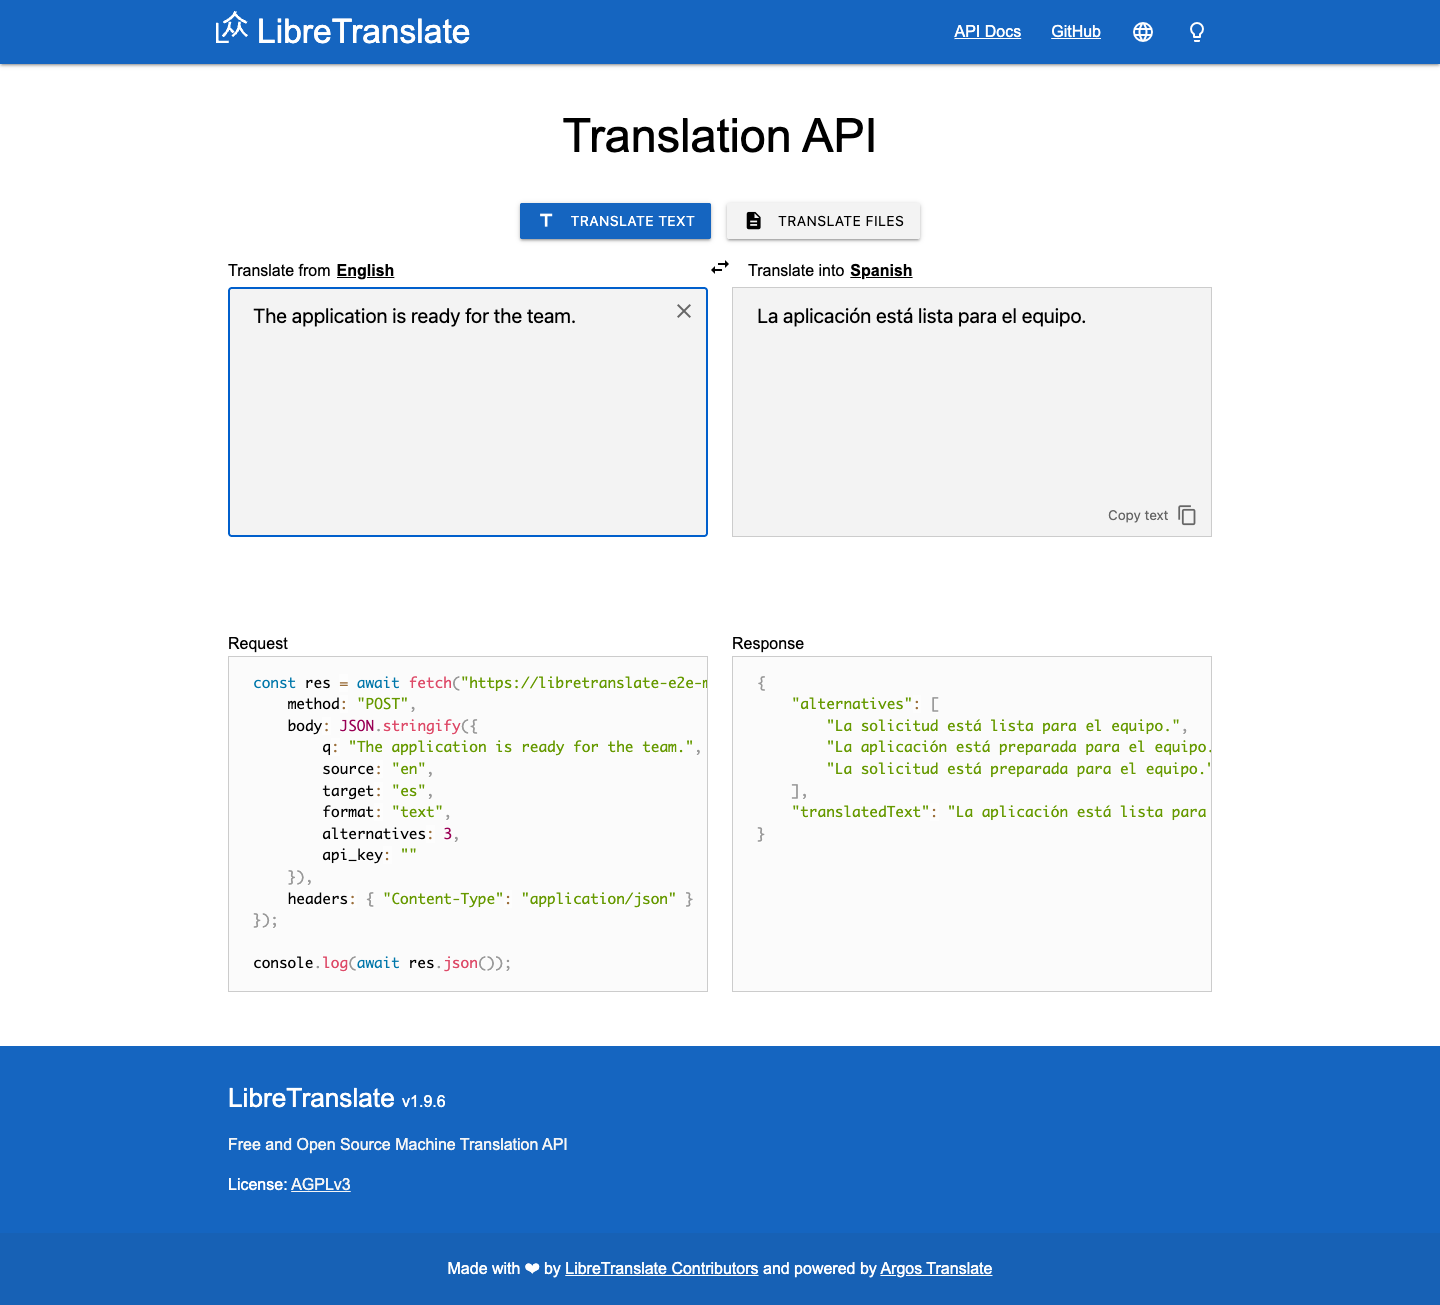The height and width of the screenshot is (1305, 1440).
Task: Click the version text "v1.9.6"
Action: [424, 1101]
